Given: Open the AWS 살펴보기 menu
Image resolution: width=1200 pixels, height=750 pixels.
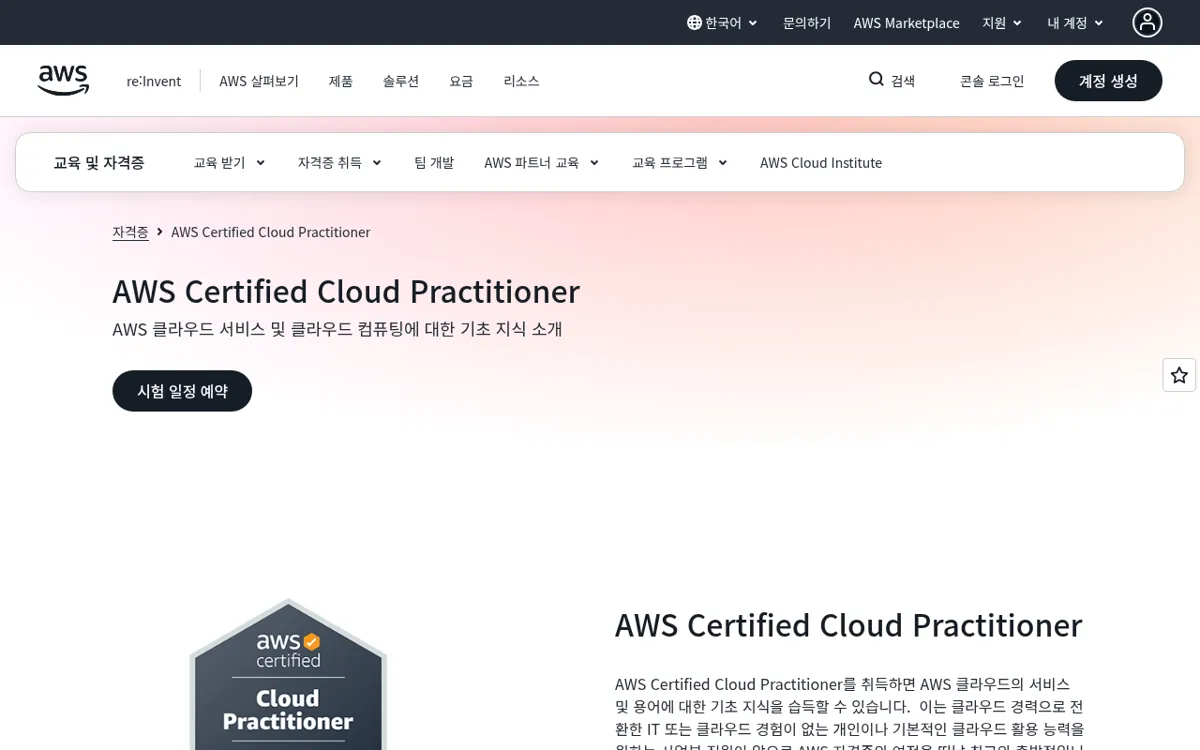Looking at the screenshot, I should pyautogui.click(x=259, y=81).
